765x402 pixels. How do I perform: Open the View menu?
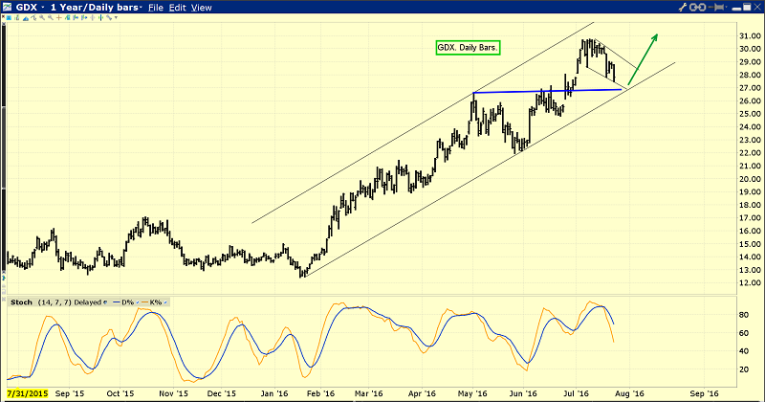pos(201,8)
